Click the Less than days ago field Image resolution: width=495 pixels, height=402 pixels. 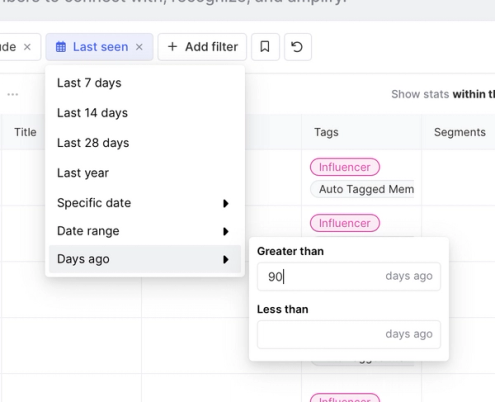(x=349, y=334)
